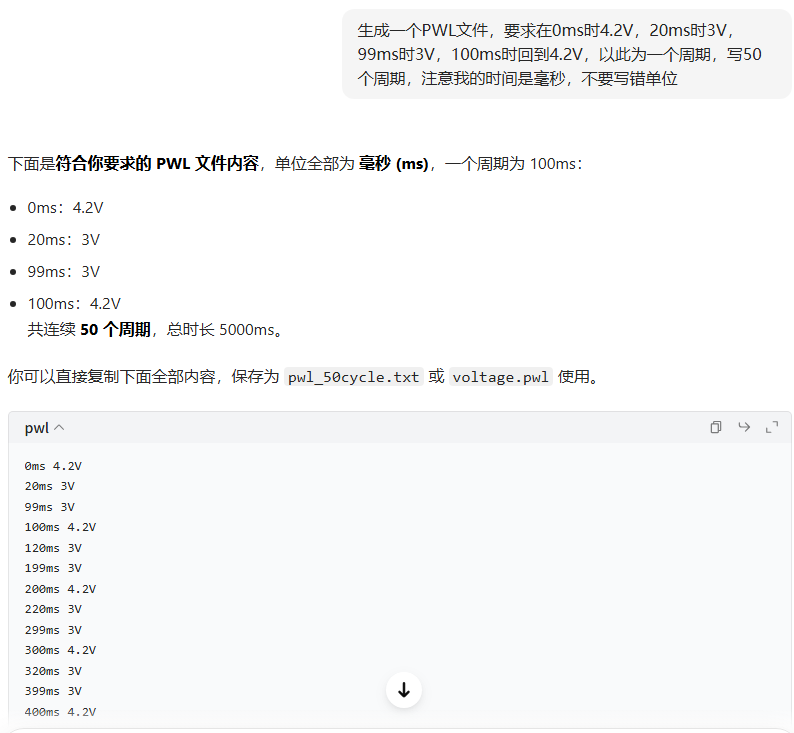Click code line "200ms 4.2V"
Viewport: 794px width, 733px height.
[x=60, y=589]
